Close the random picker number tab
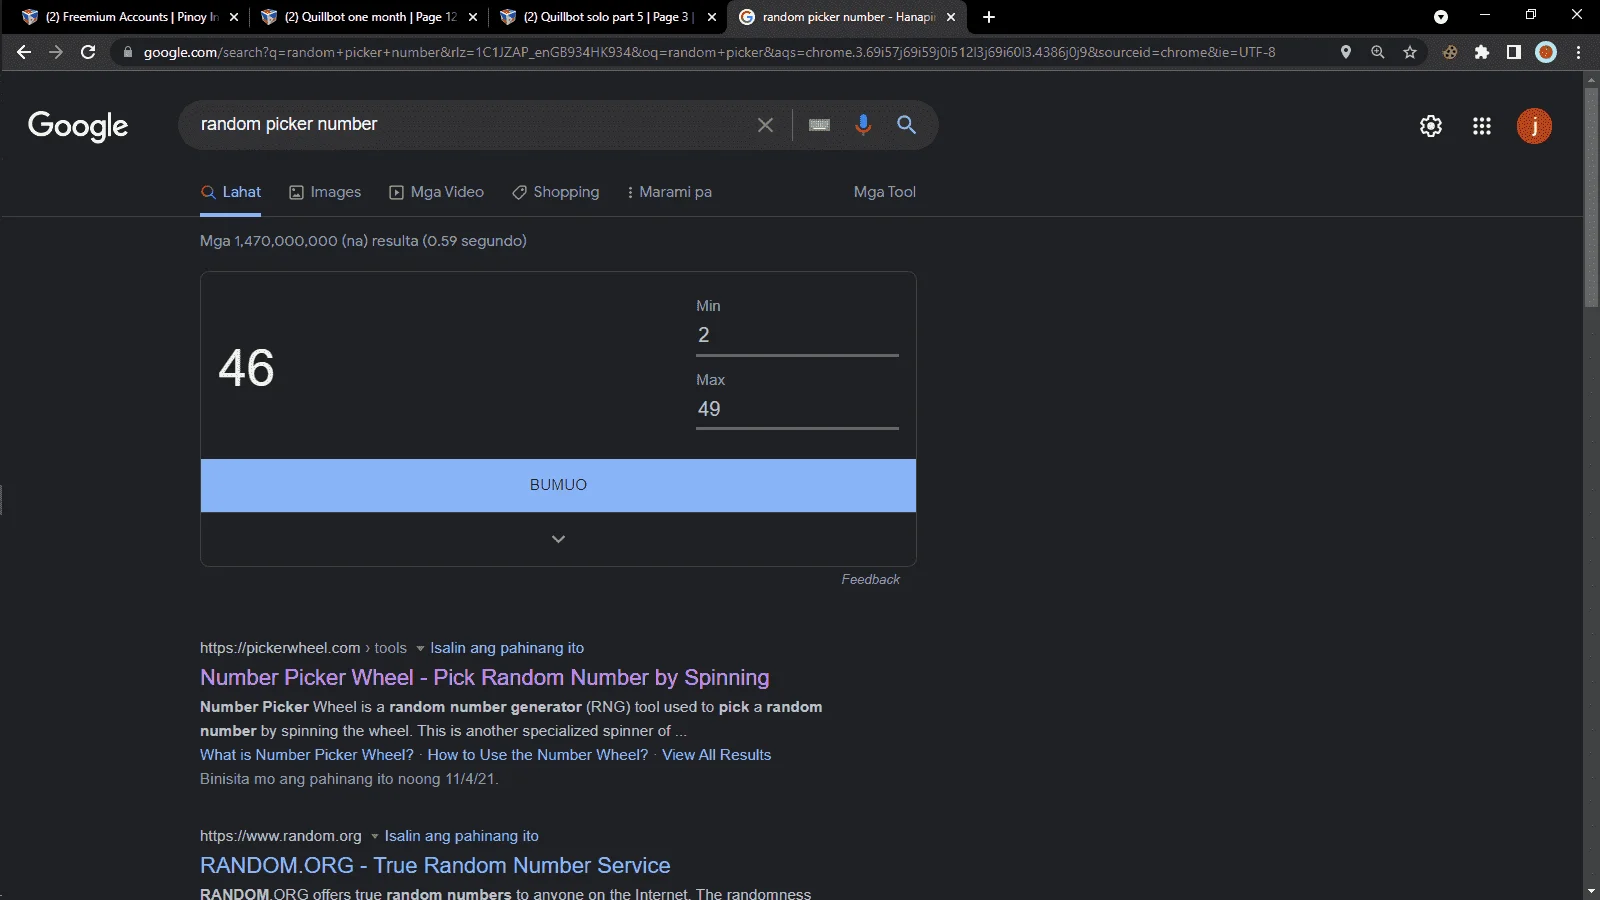 pos(951,17)
